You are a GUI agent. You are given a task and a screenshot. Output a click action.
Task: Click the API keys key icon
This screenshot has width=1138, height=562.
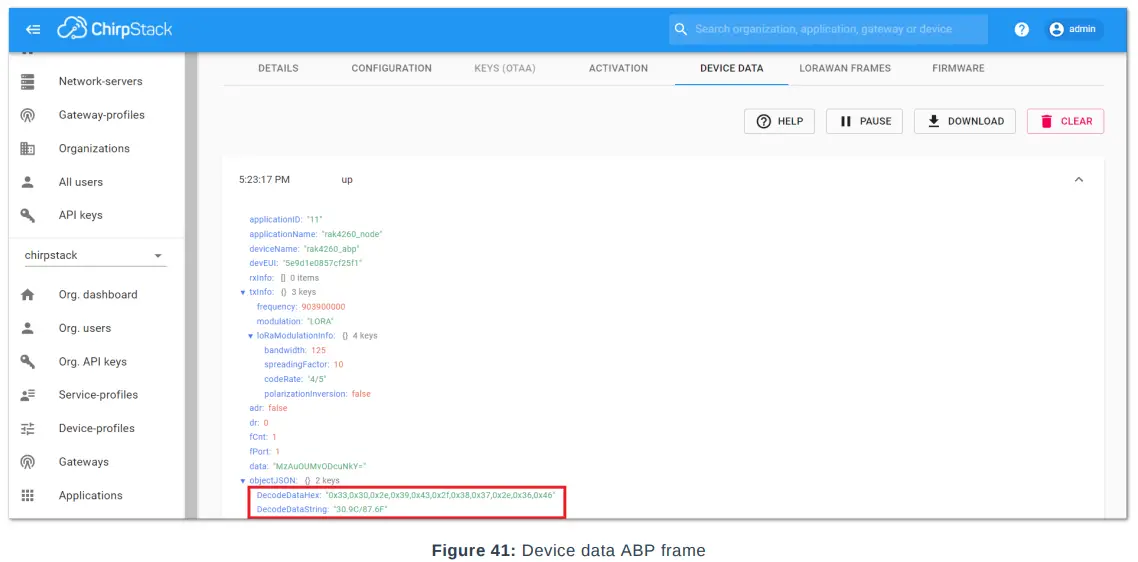28,215
